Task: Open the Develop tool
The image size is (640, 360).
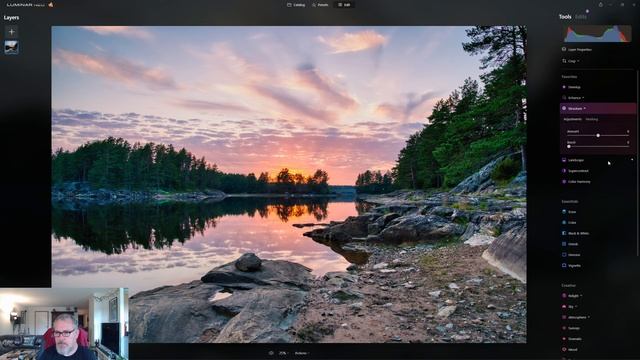Action: point(574,87)
